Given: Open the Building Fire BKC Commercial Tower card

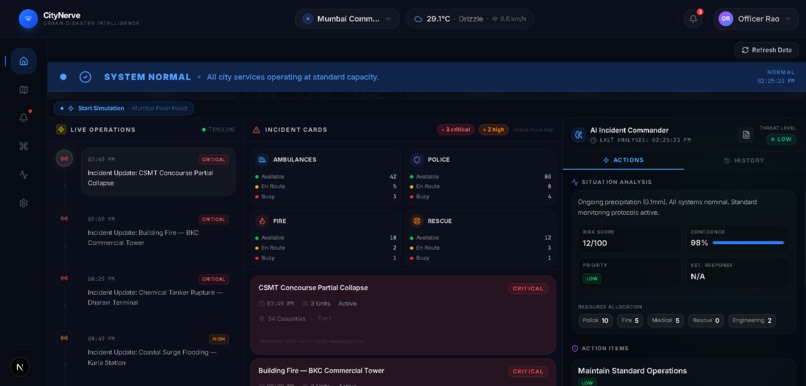Looking at the screenshot, I should coord(403,373).
